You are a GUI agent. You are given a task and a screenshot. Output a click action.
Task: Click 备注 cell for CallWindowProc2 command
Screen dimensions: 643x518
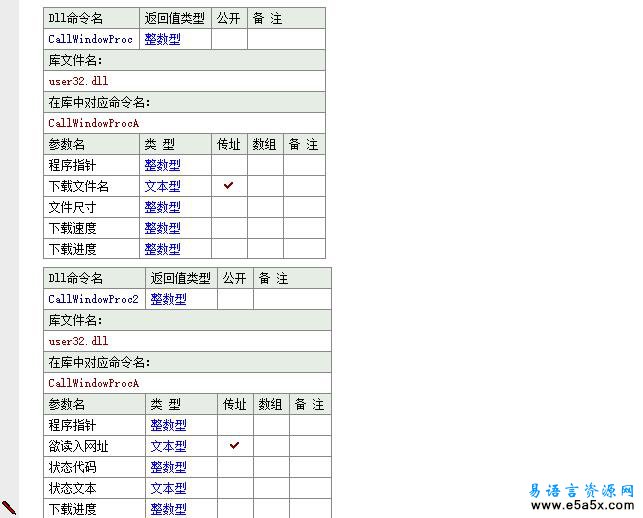[x=292, y=299]
